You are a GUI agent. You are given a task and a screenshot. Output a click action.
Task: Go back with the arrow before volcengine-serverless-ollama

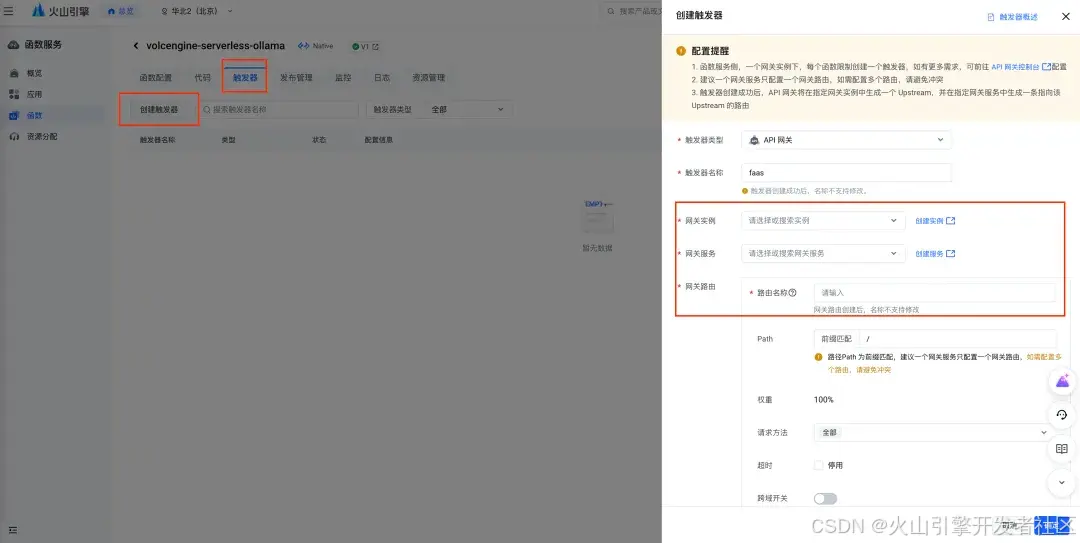[136, 46]
